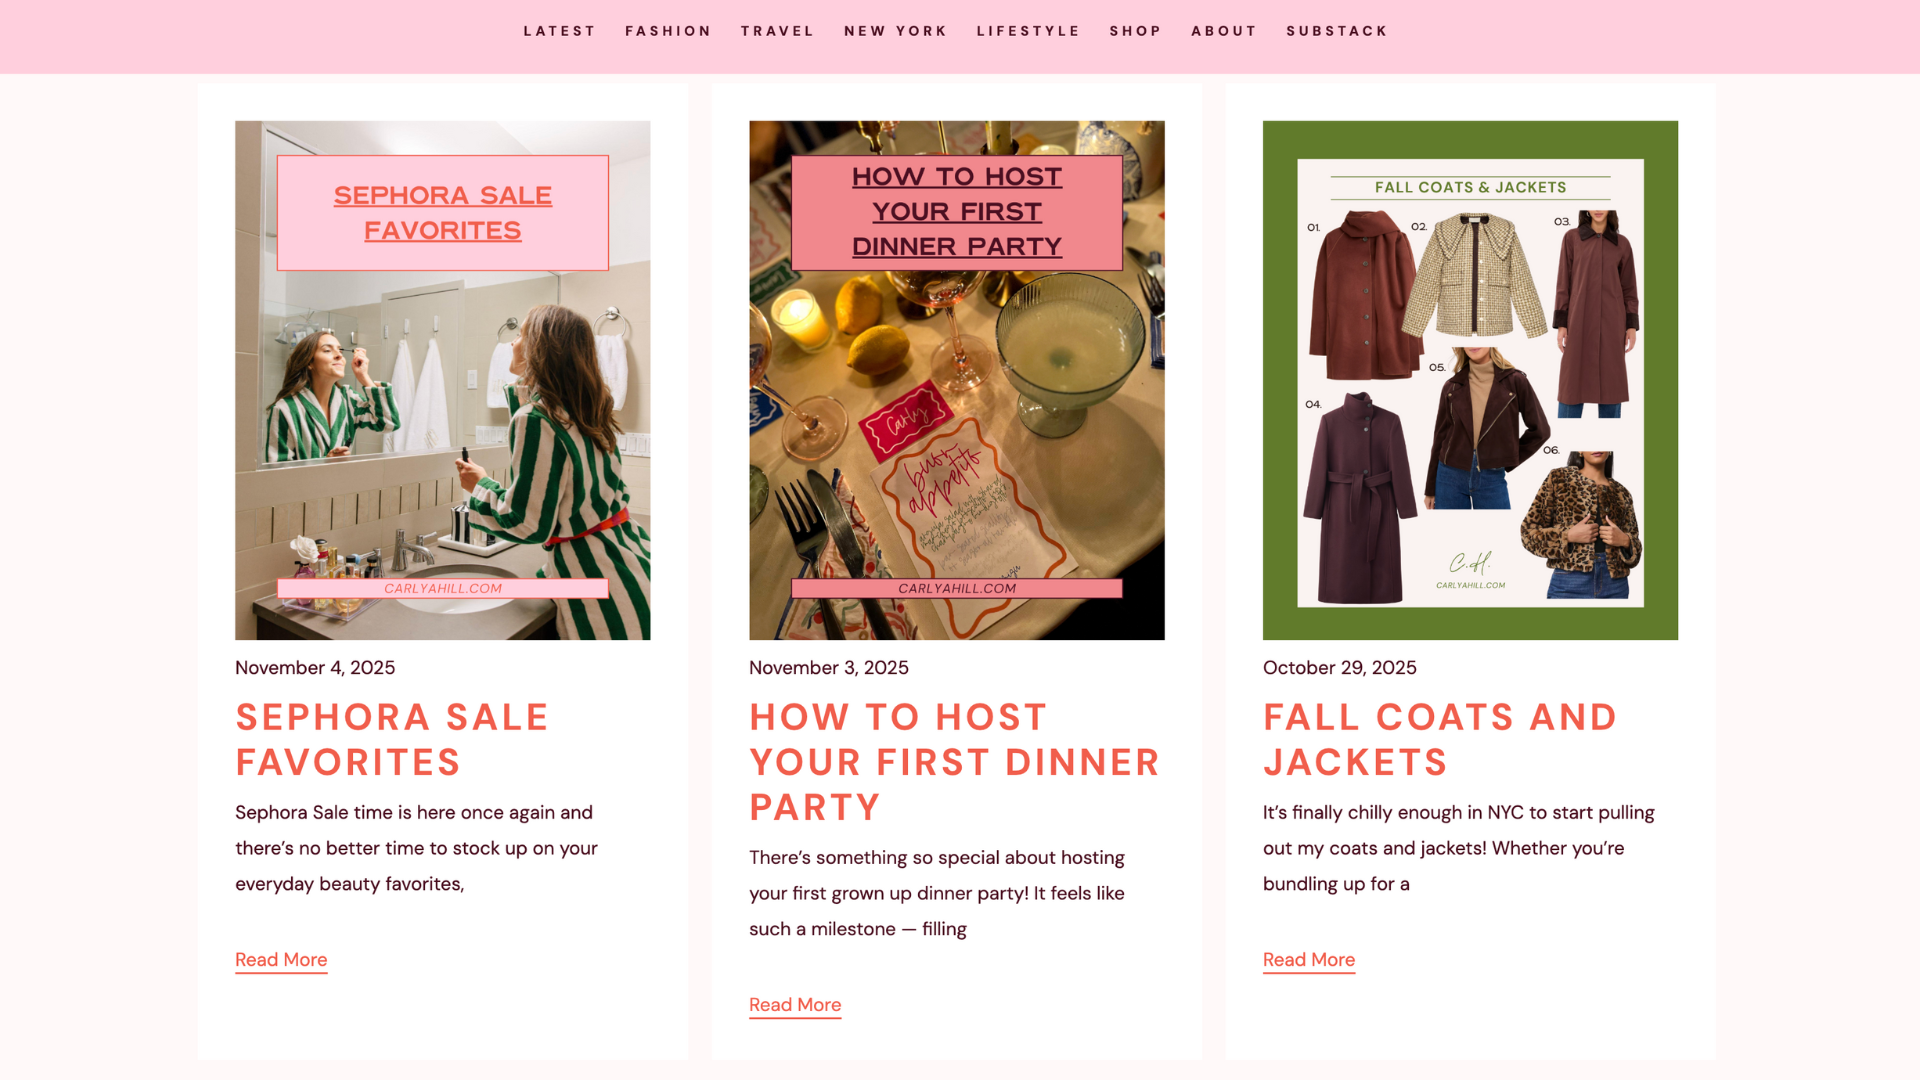Open the Travel menu link
The image size is (1920, 1080).
[x=777, y=31]
